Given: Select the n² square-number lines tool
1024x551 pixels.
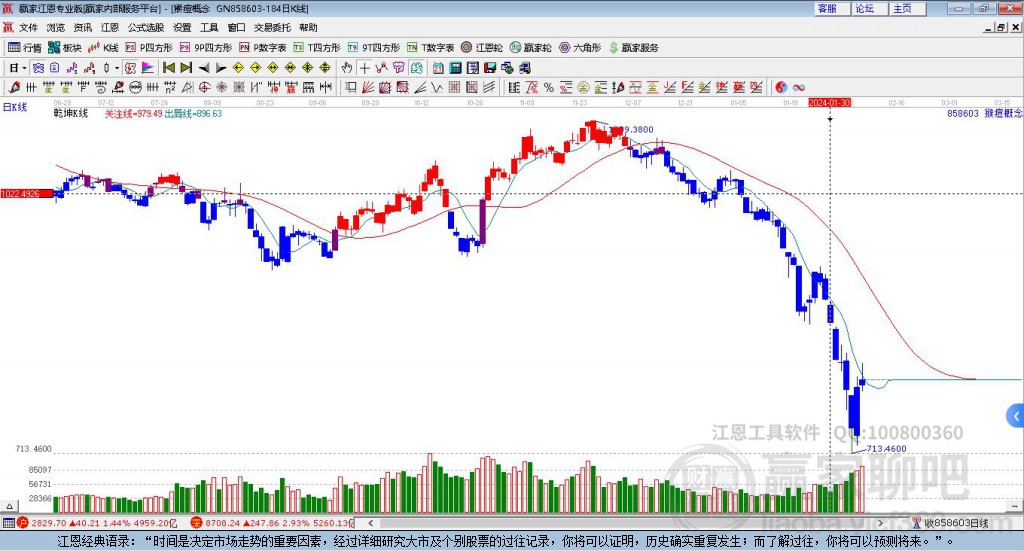Looking at the screenshot, I should tap(170, 87).
